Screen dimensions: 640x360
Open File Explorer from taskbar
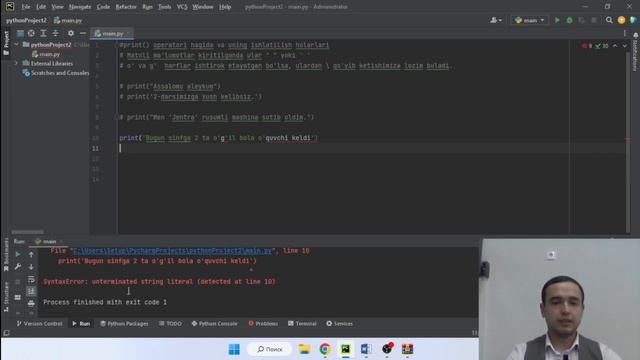click(304, 349)
